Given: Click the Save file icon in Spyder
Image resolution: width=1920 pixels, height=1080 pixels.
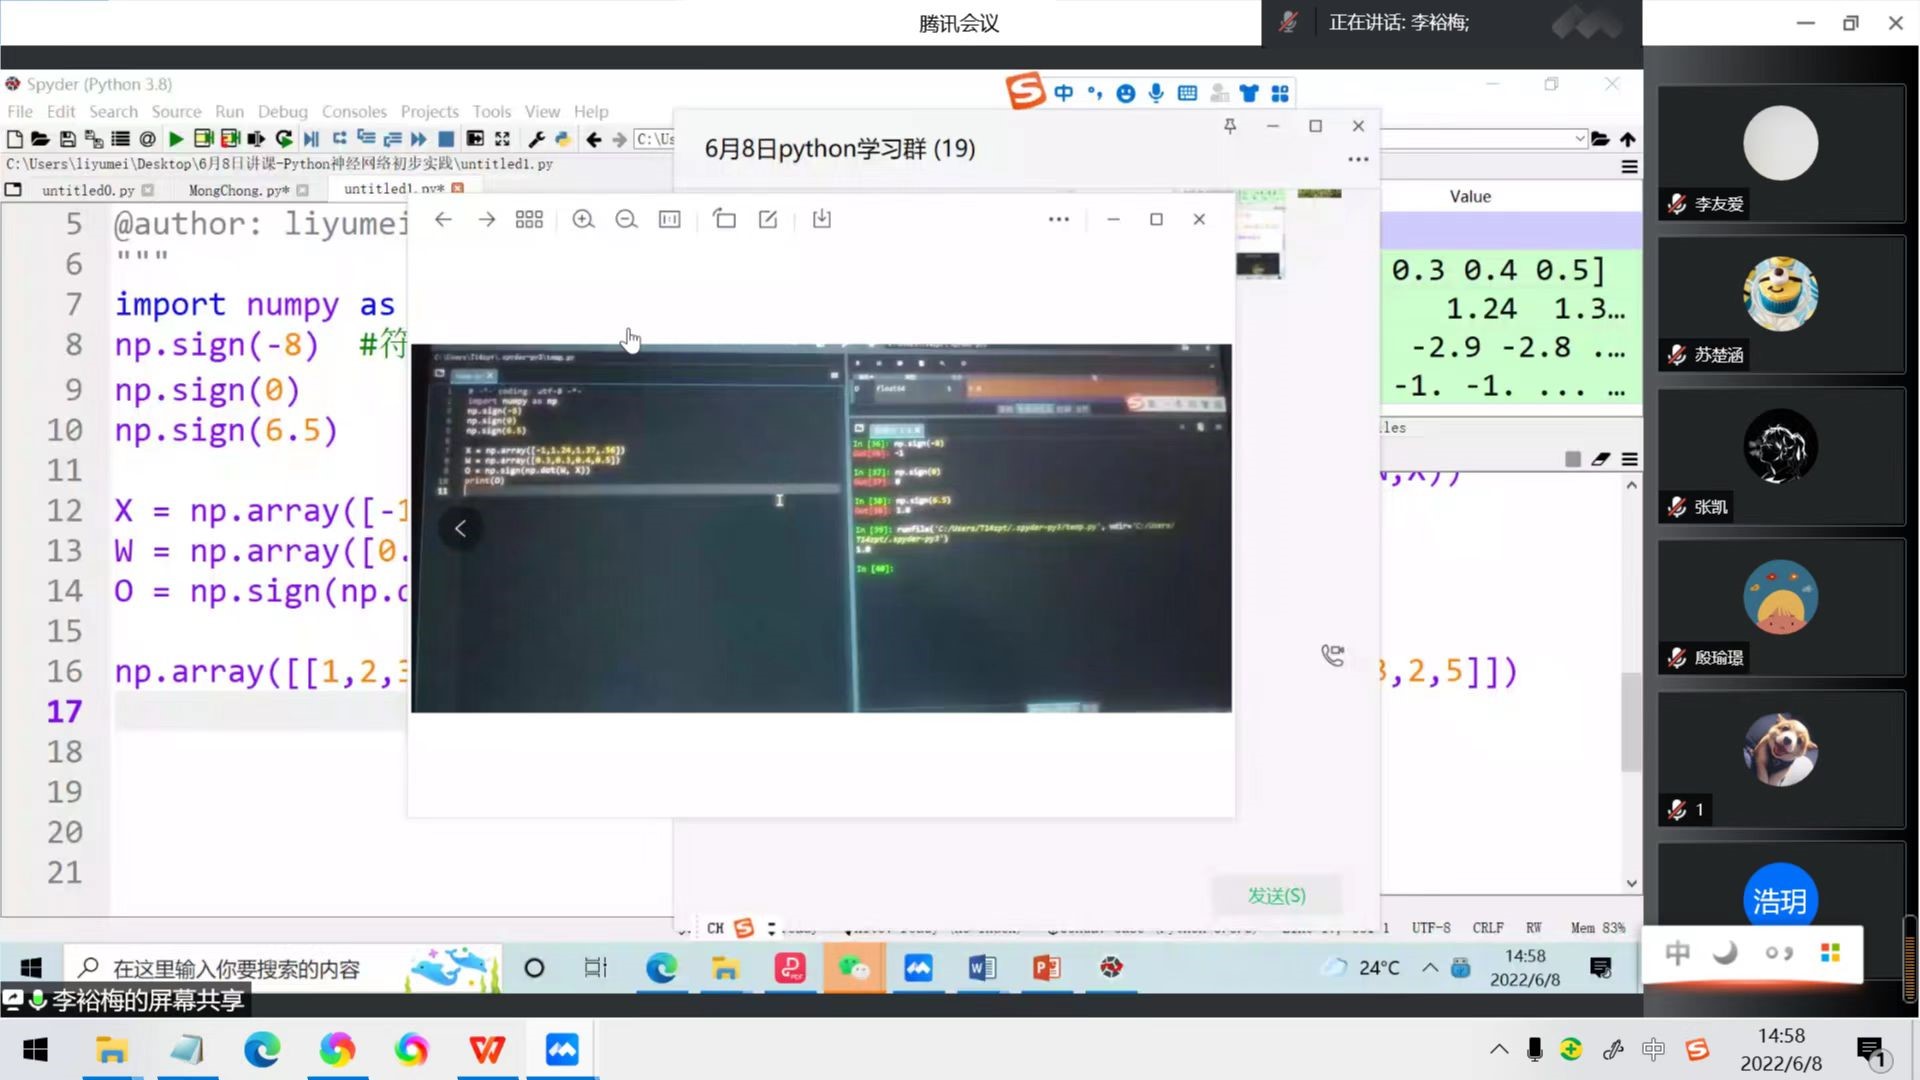Looking at the screenshot, I should click(67, 139).
